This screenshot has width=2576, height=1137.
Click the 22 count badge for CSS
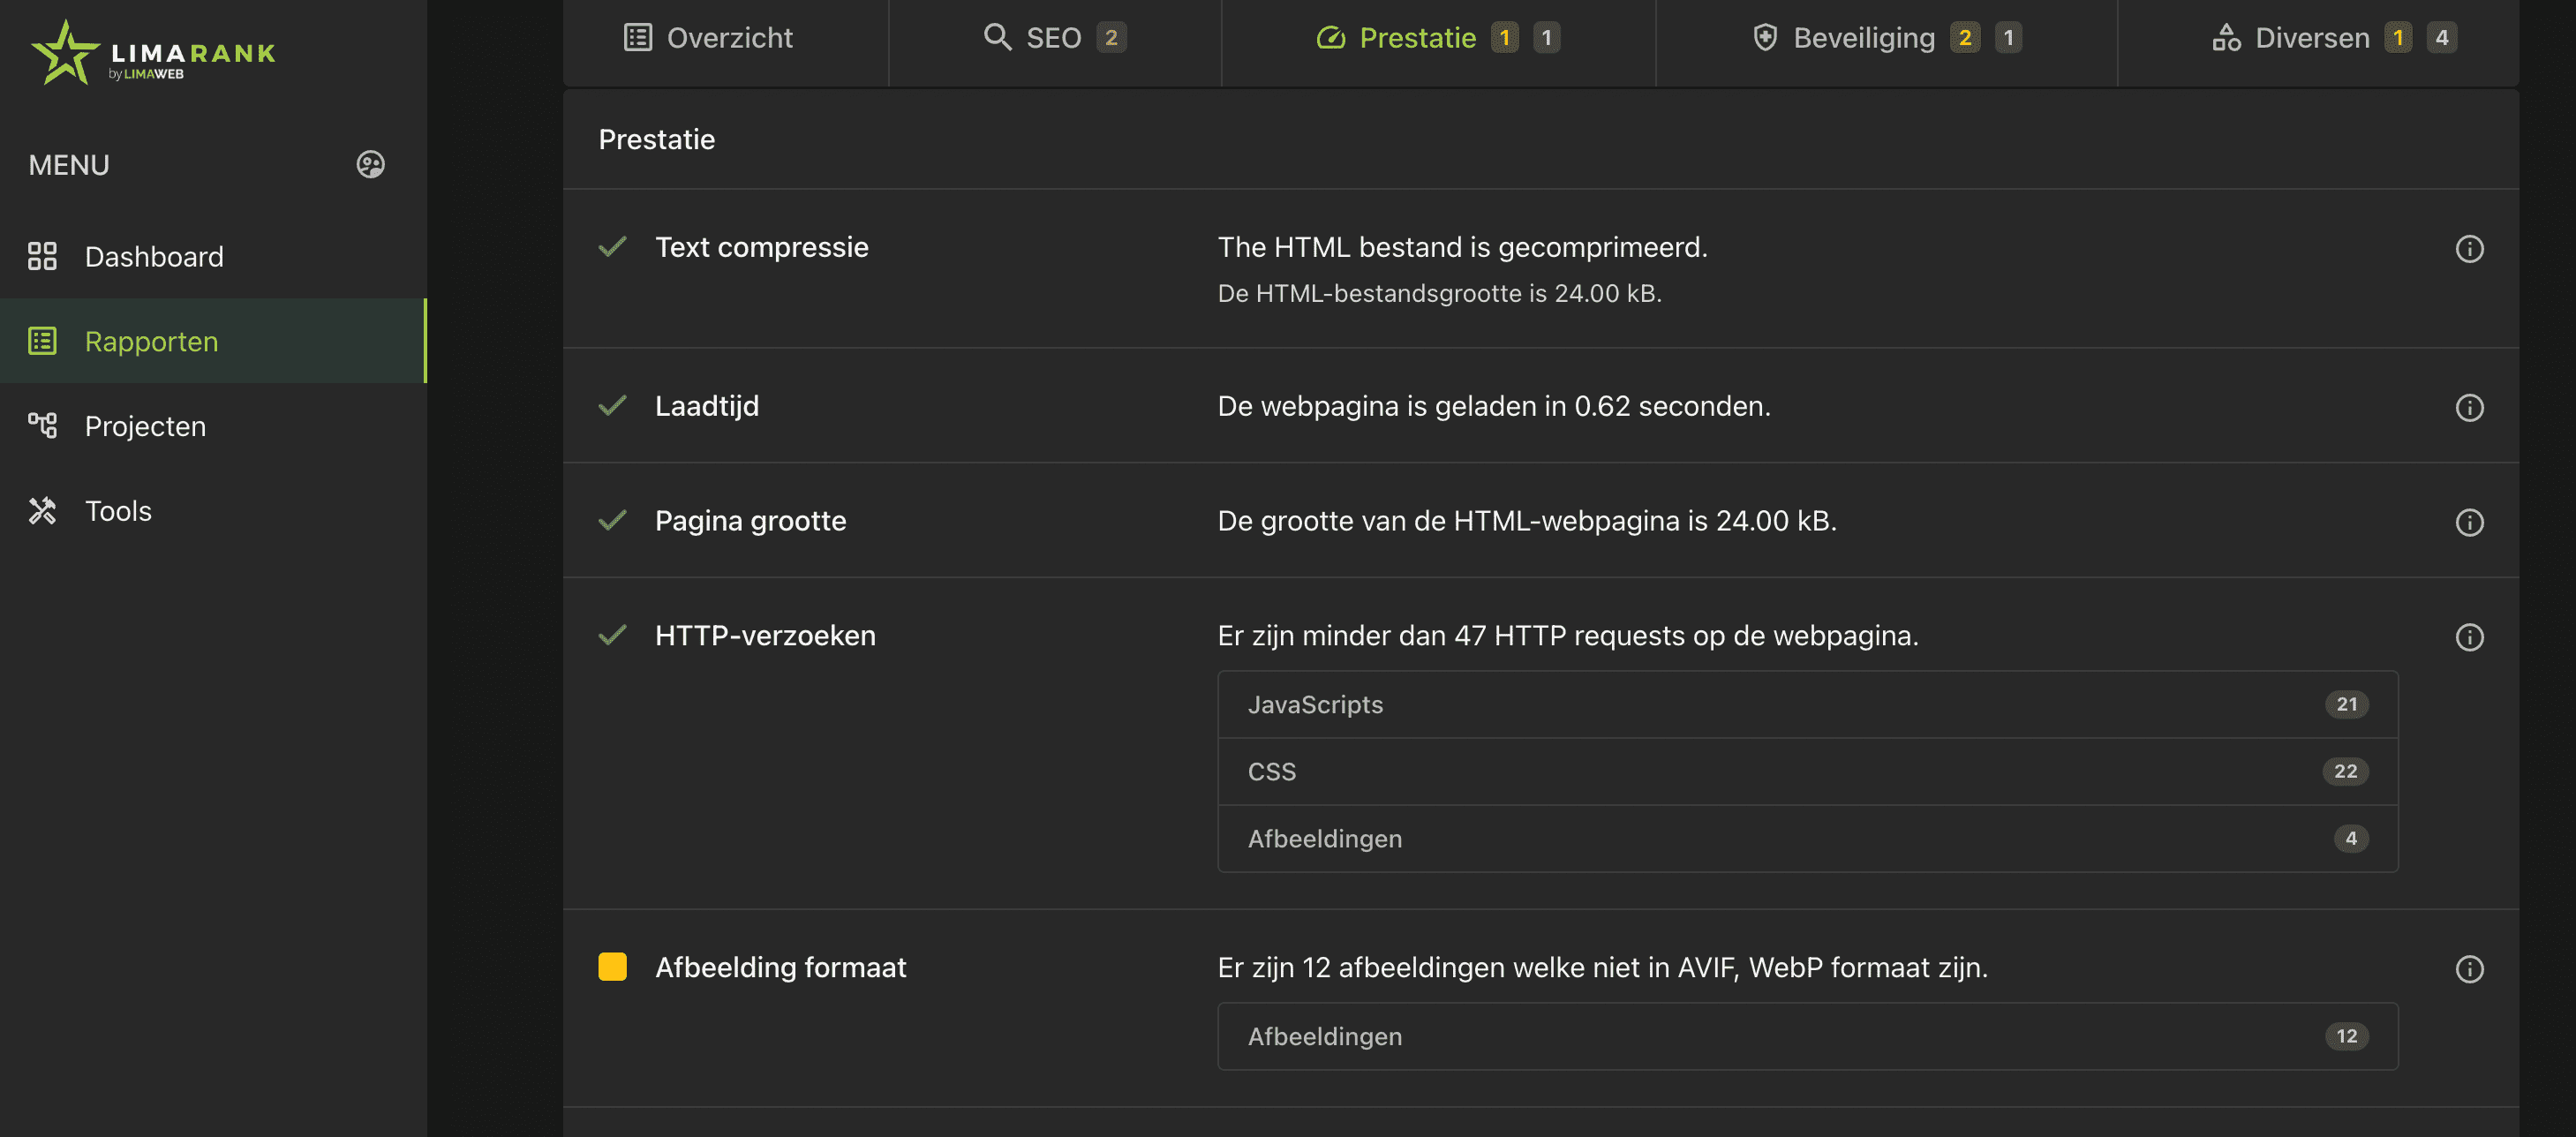click(2345, 772)
